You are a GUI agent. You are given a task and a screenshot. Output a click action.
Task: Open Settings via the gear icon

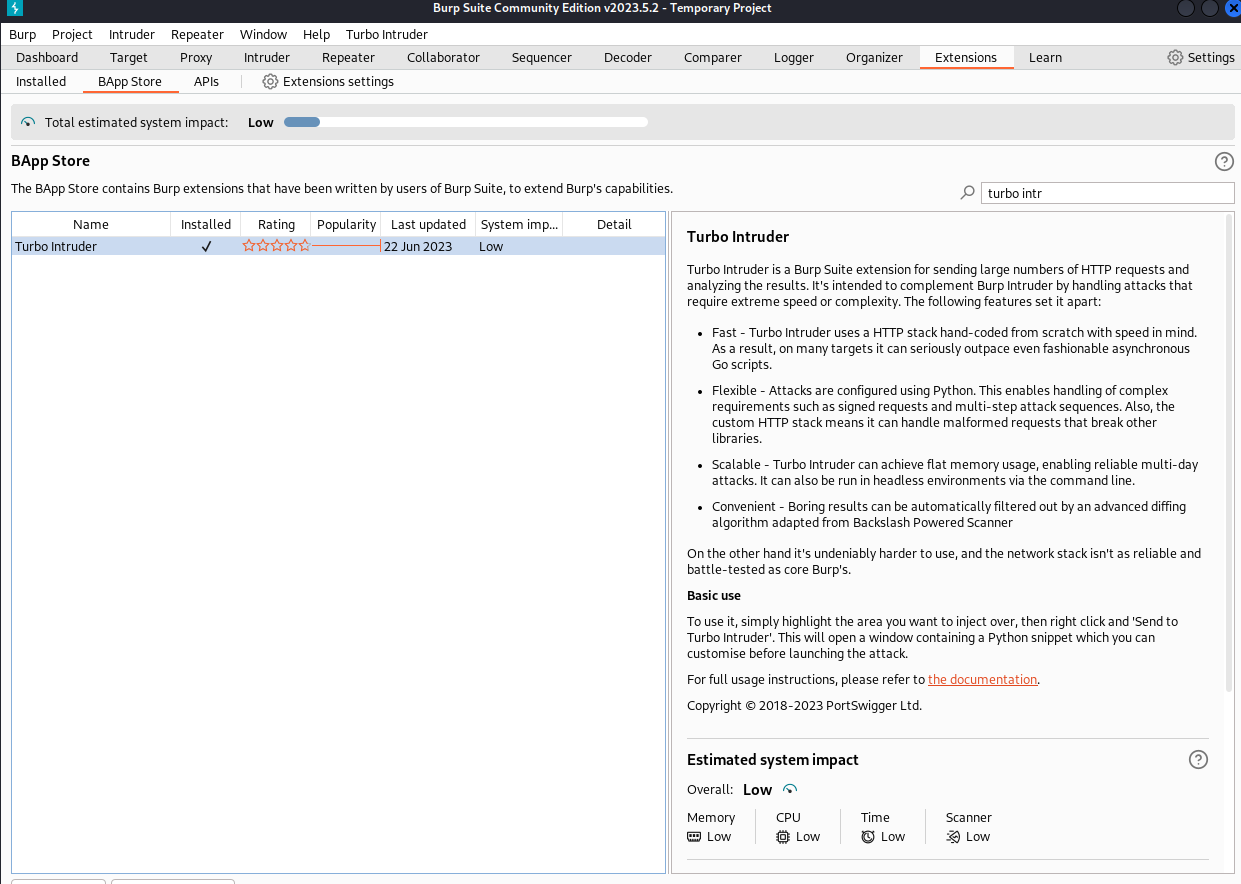(x=1175, y=57)
